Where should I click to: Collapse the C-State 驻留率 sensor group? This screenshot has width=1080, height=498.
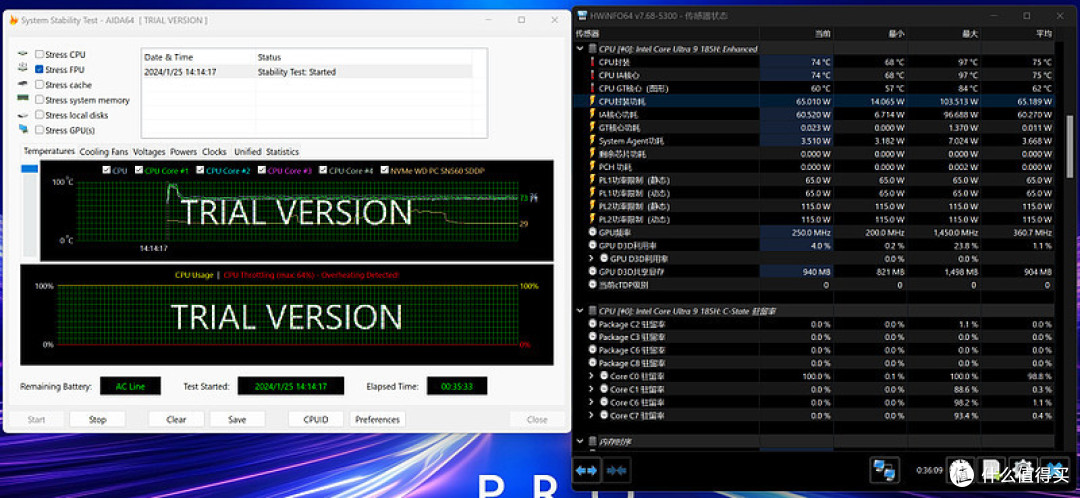[x=581, y=311]
